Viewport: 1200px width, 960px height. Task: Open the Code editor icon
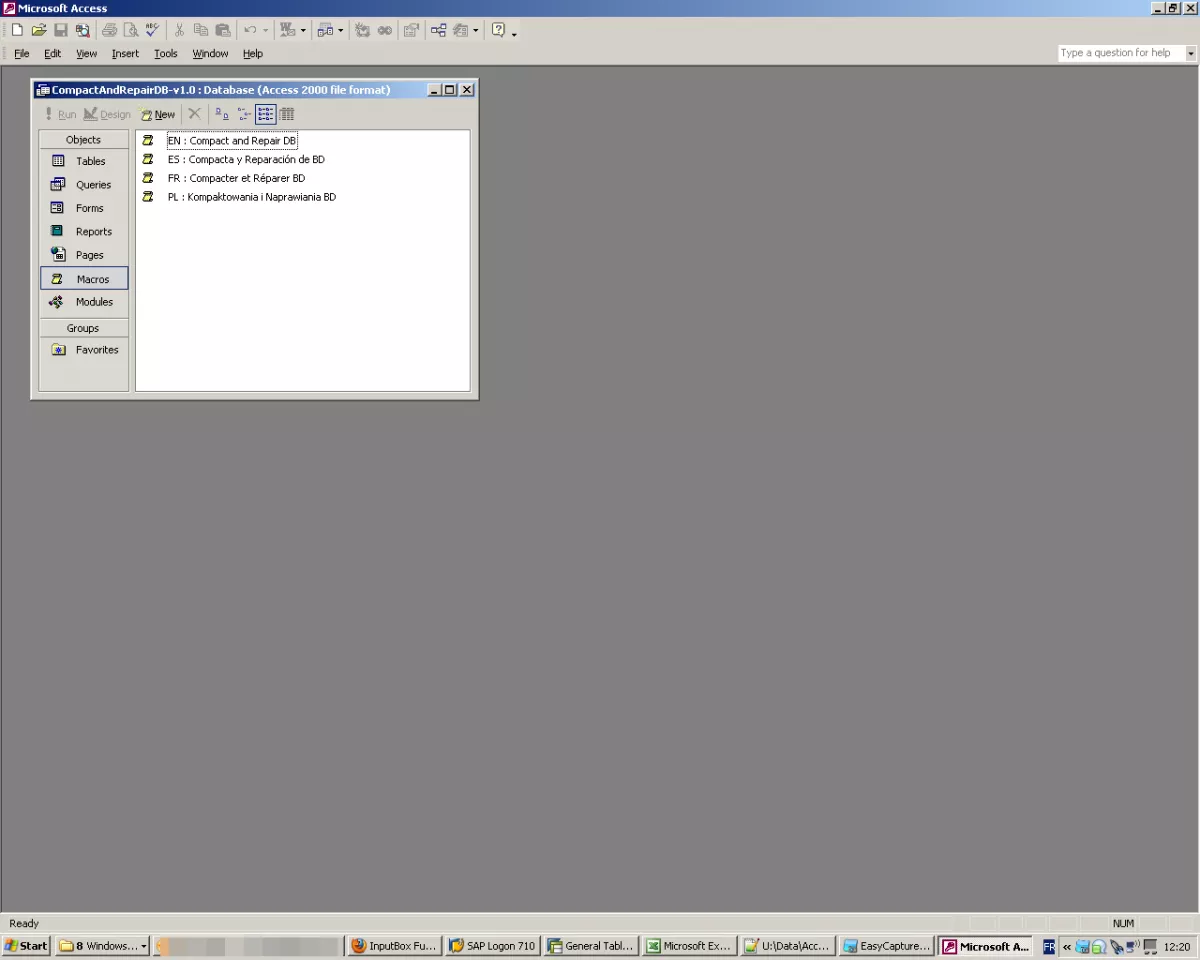(363, 30)
